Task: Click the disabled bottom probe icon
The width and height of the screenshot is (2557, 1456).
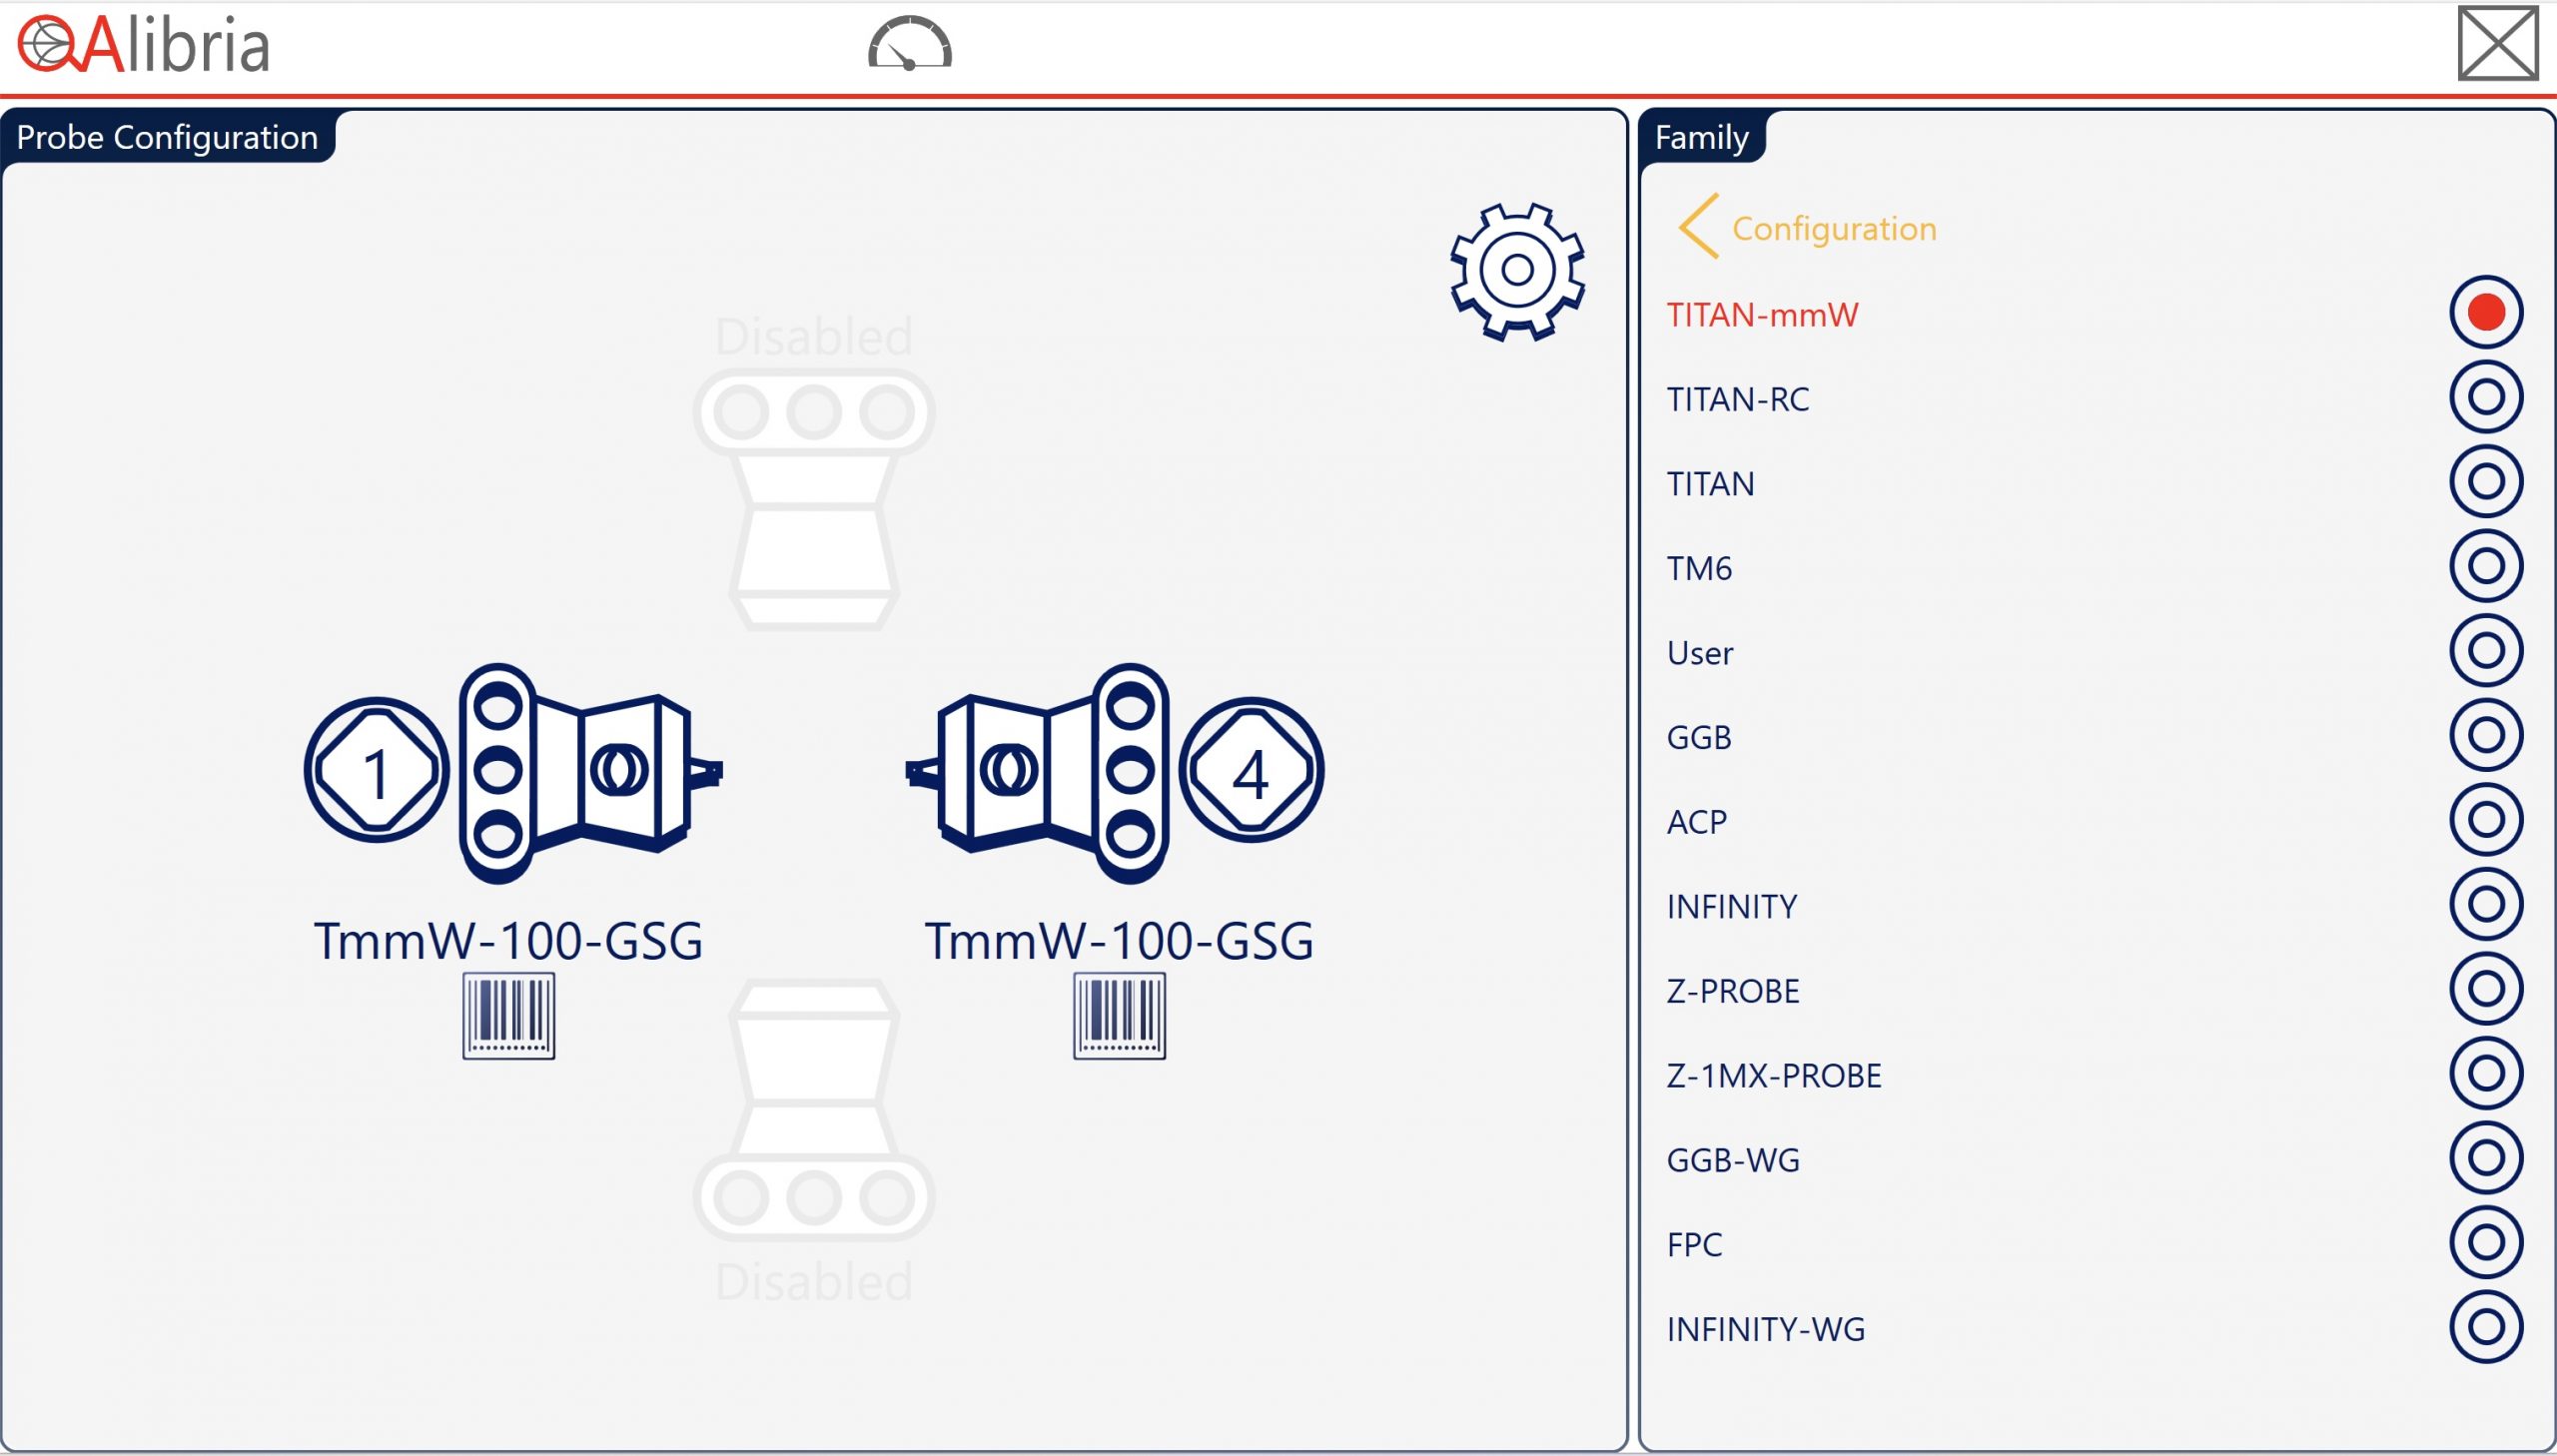Action: tap(813, 1110)
